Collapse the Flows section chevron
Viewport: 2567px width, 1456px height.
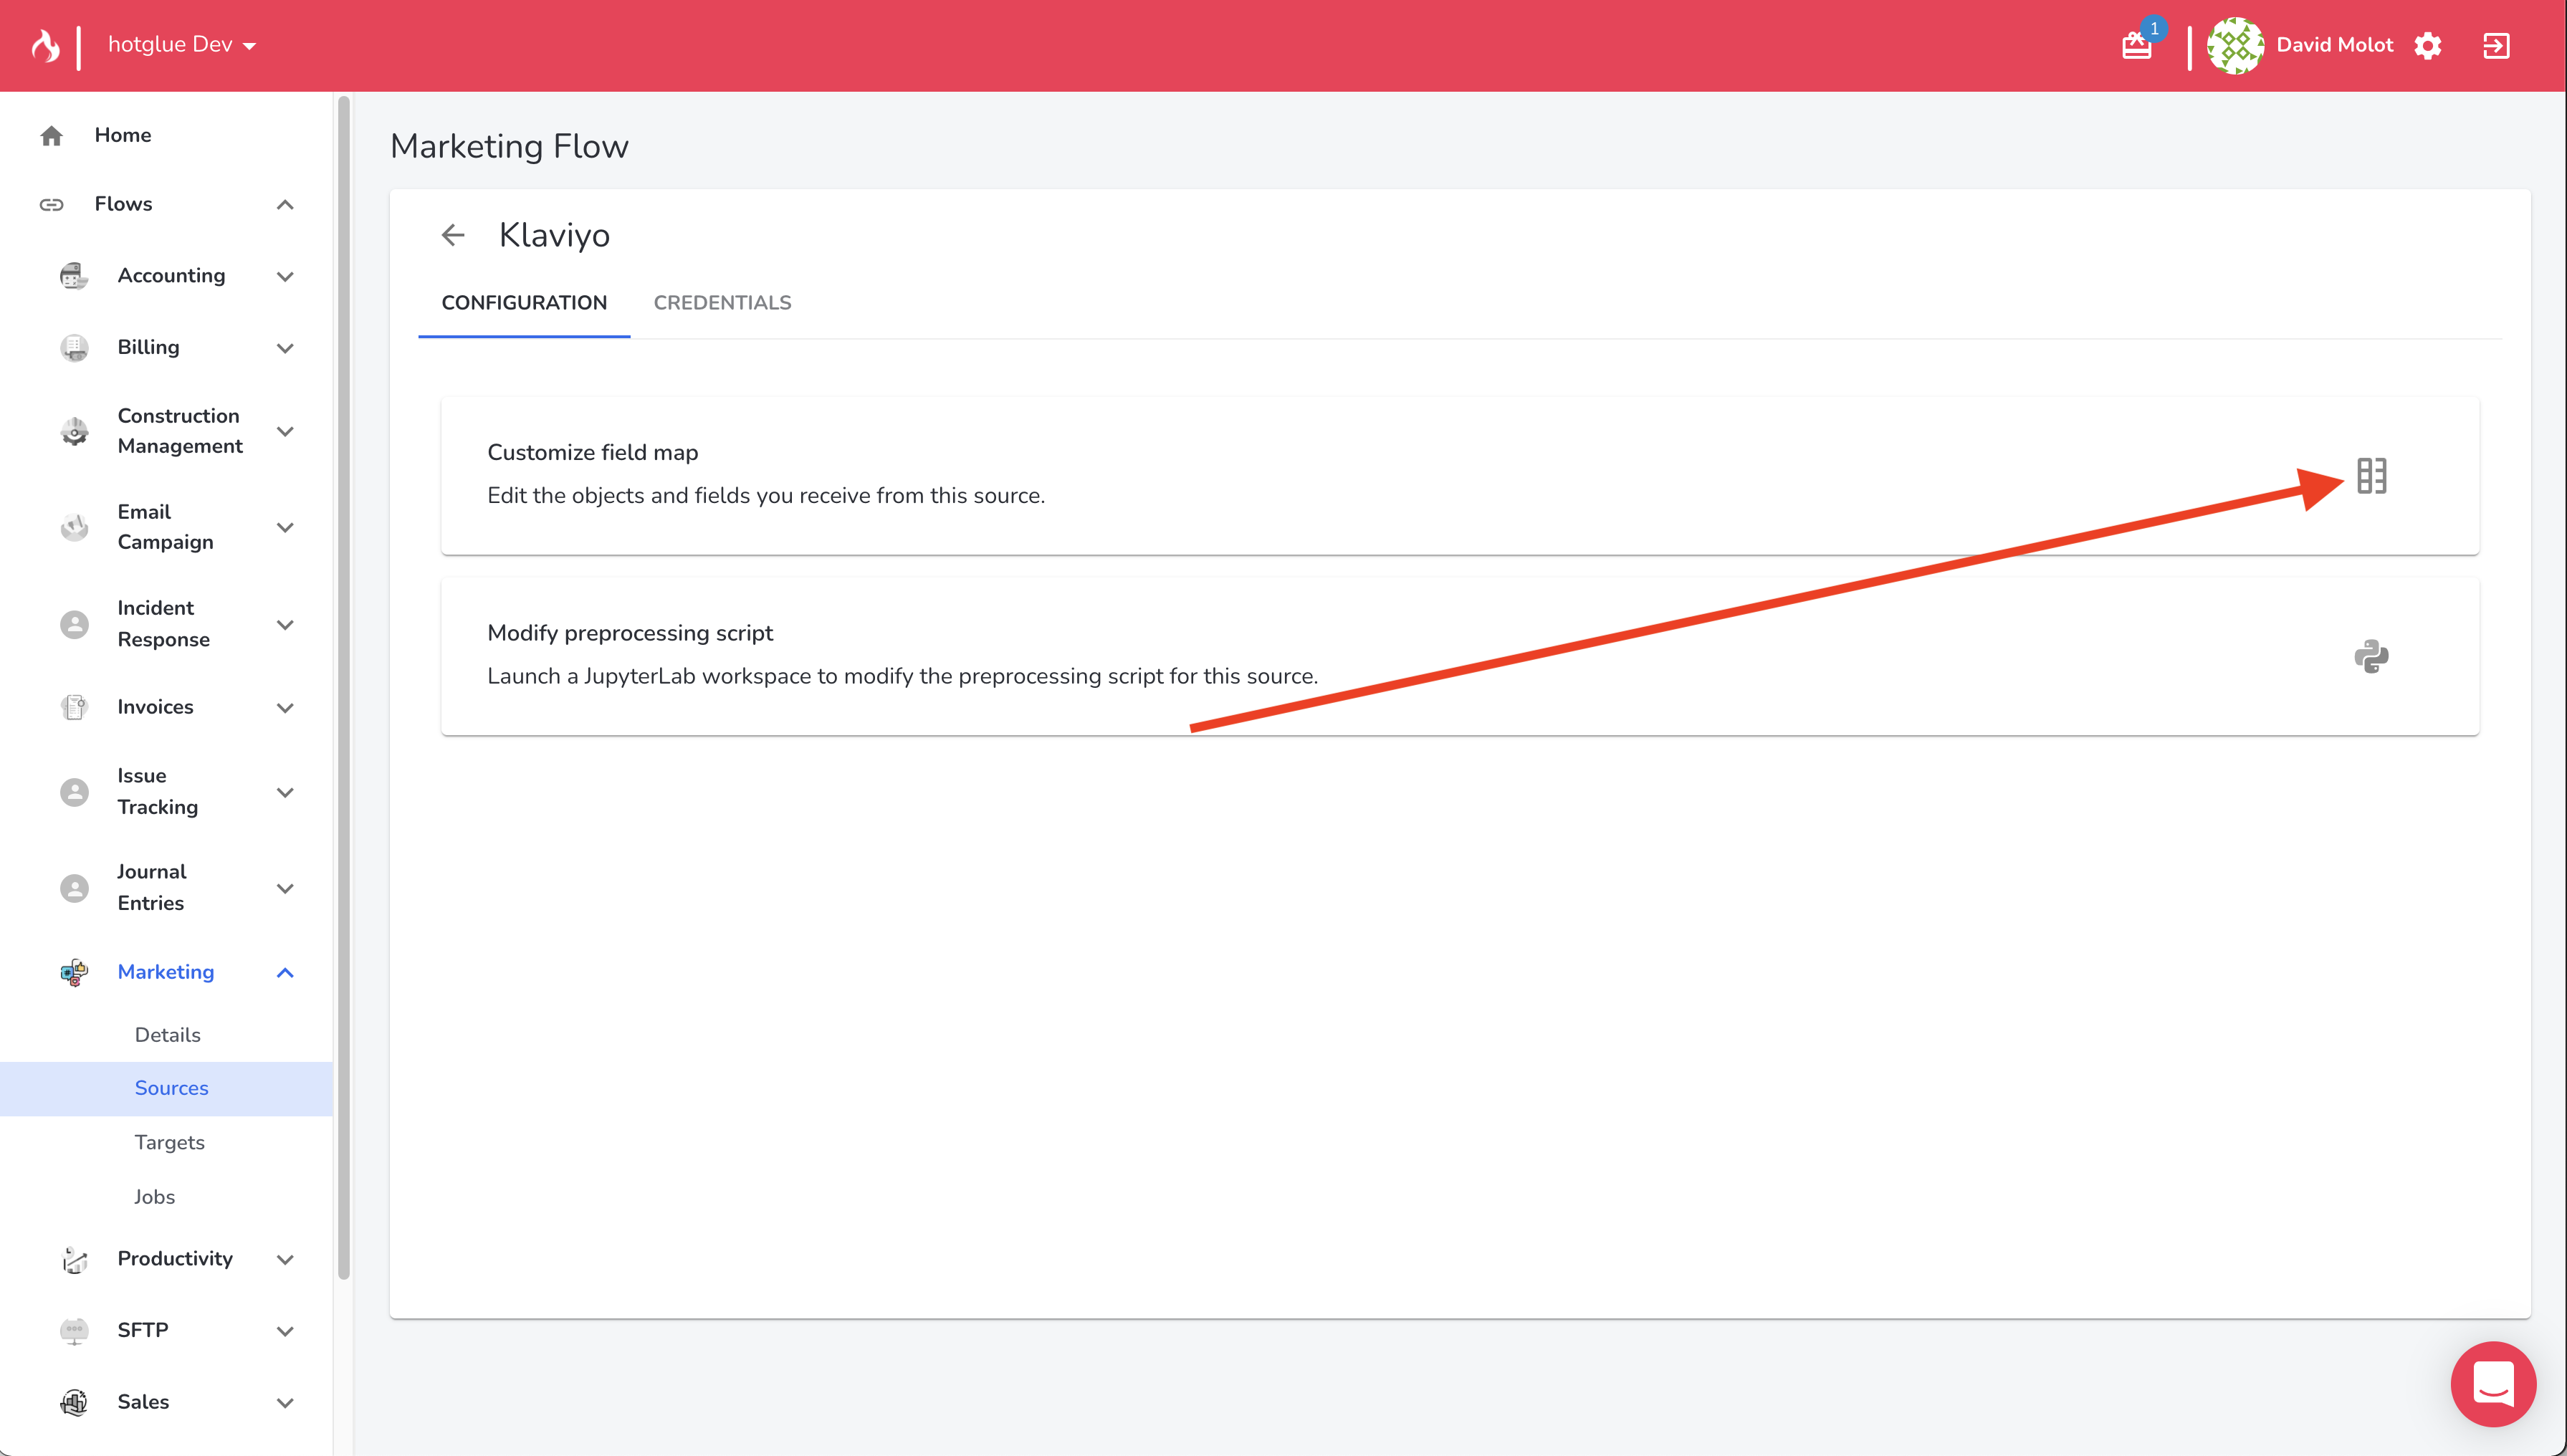pyautogui.click(x=285, y=204)
